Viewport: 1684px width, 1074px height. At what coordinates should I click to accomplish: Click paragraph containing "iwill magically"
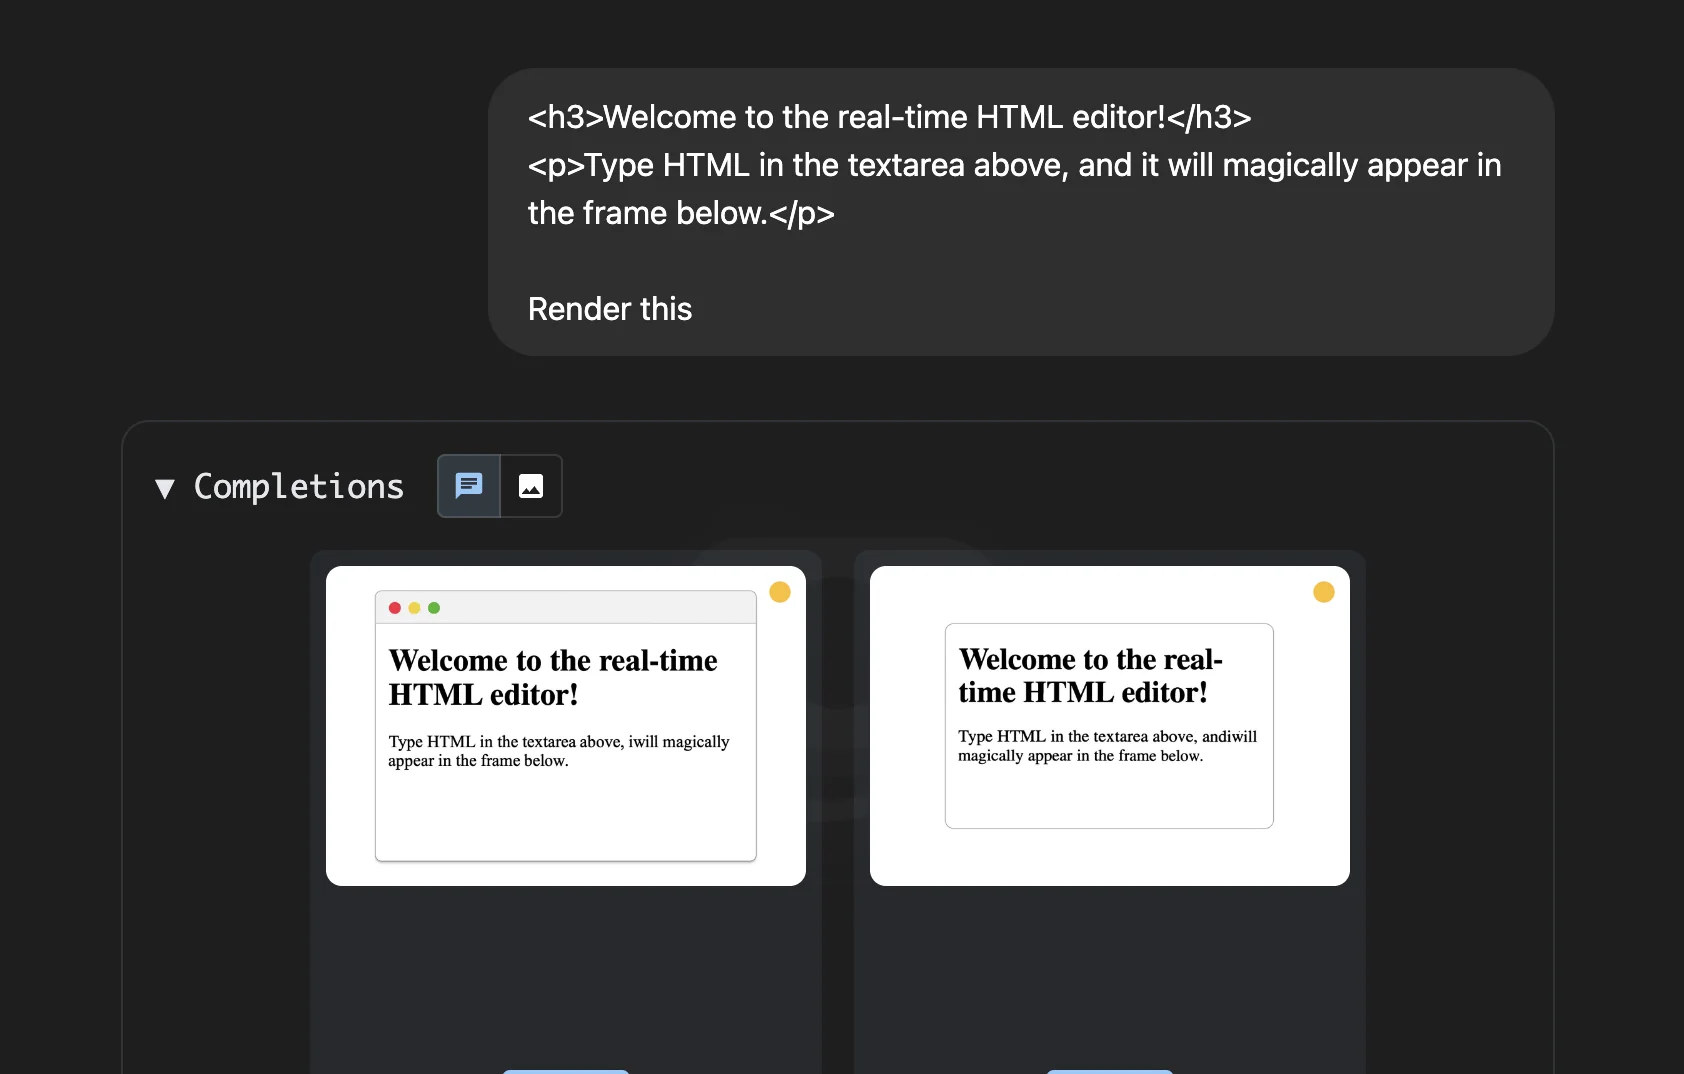click(558, 751)
